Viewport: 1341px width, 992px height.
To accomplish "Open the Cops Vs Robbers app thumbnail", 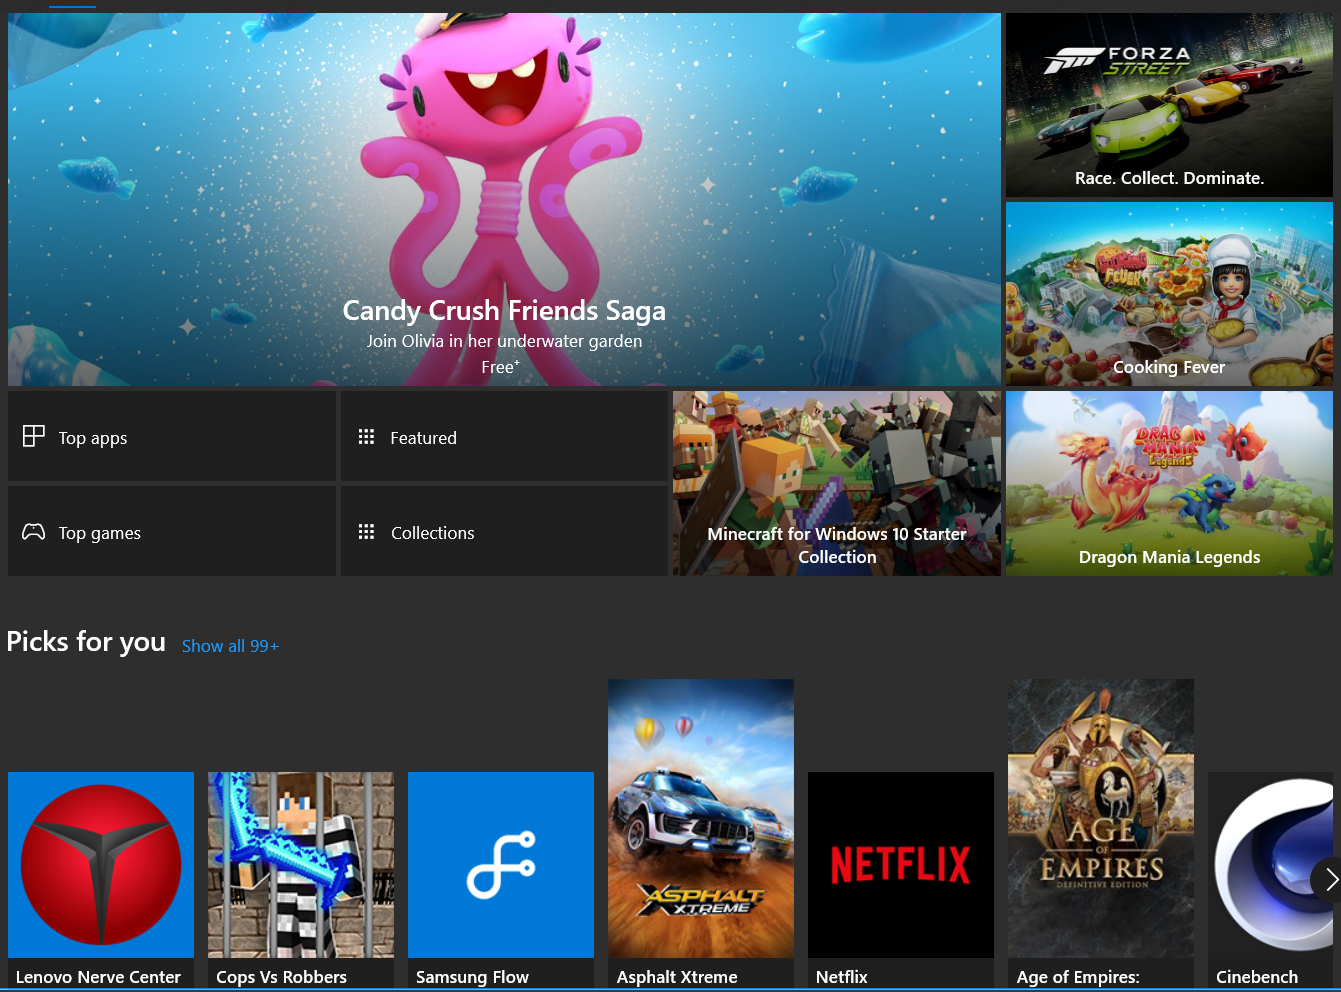I will (x=301, y=865).
